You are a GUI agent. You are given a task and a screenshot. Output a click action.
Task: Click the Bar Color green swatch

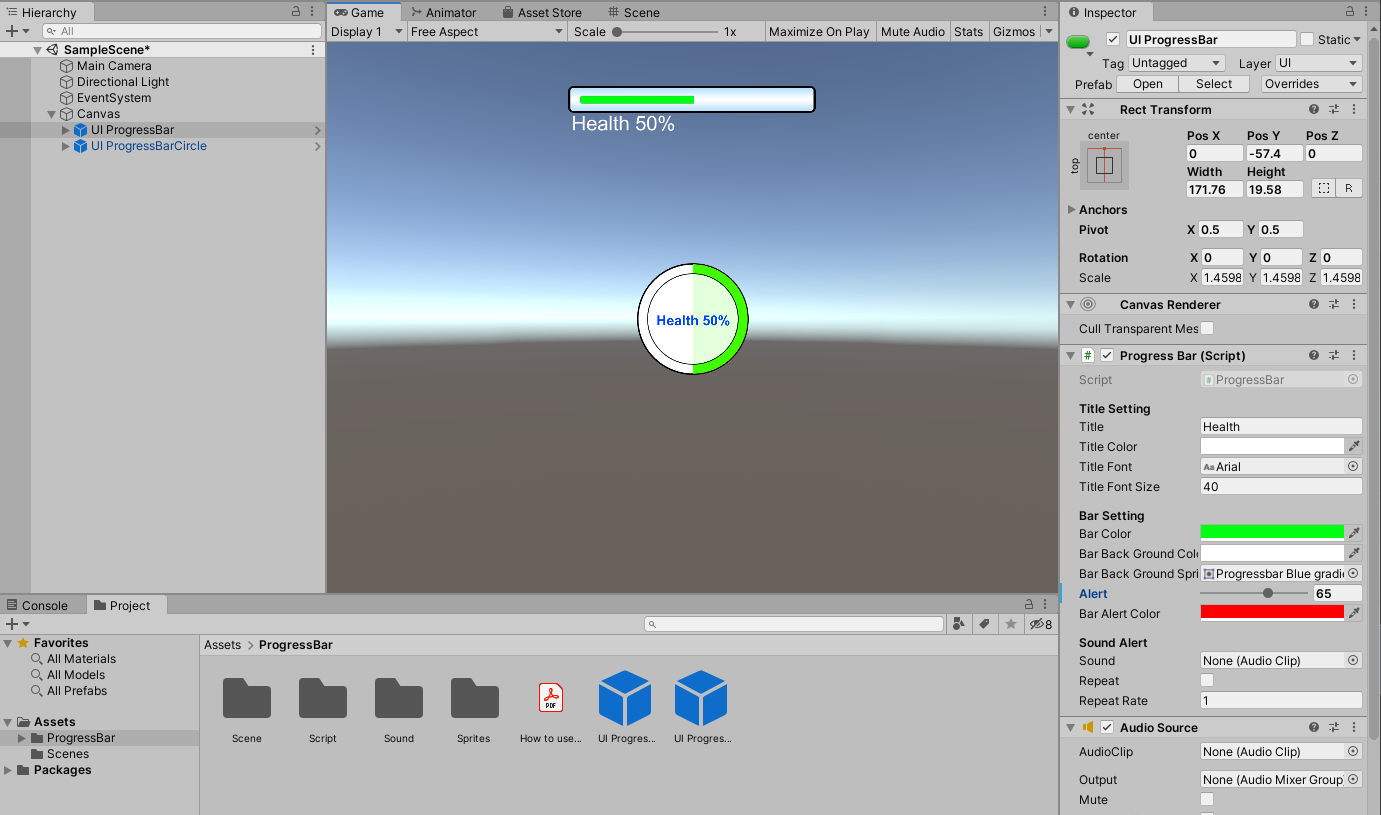tap(1272, 534)
